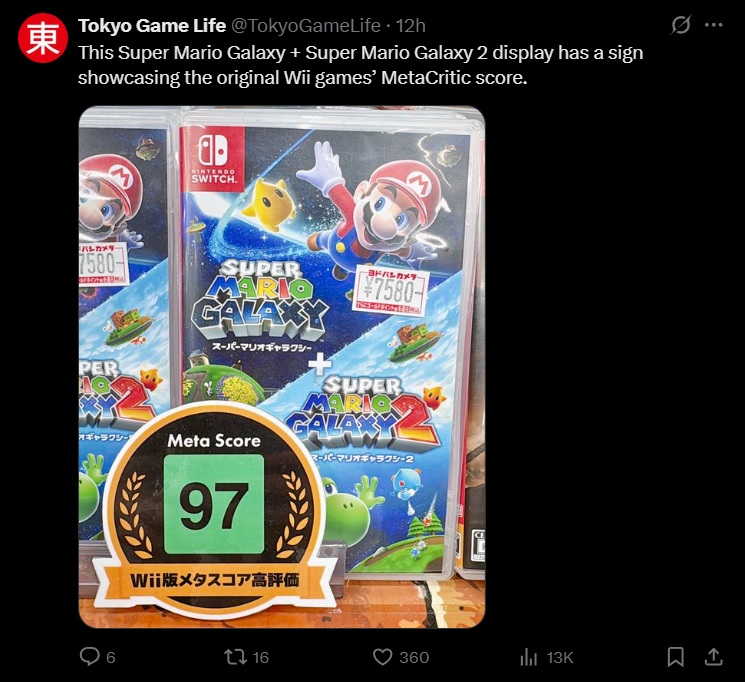Click the Meta Score 97 badge in photo
The image size is (745, 682).
[214, 509]
